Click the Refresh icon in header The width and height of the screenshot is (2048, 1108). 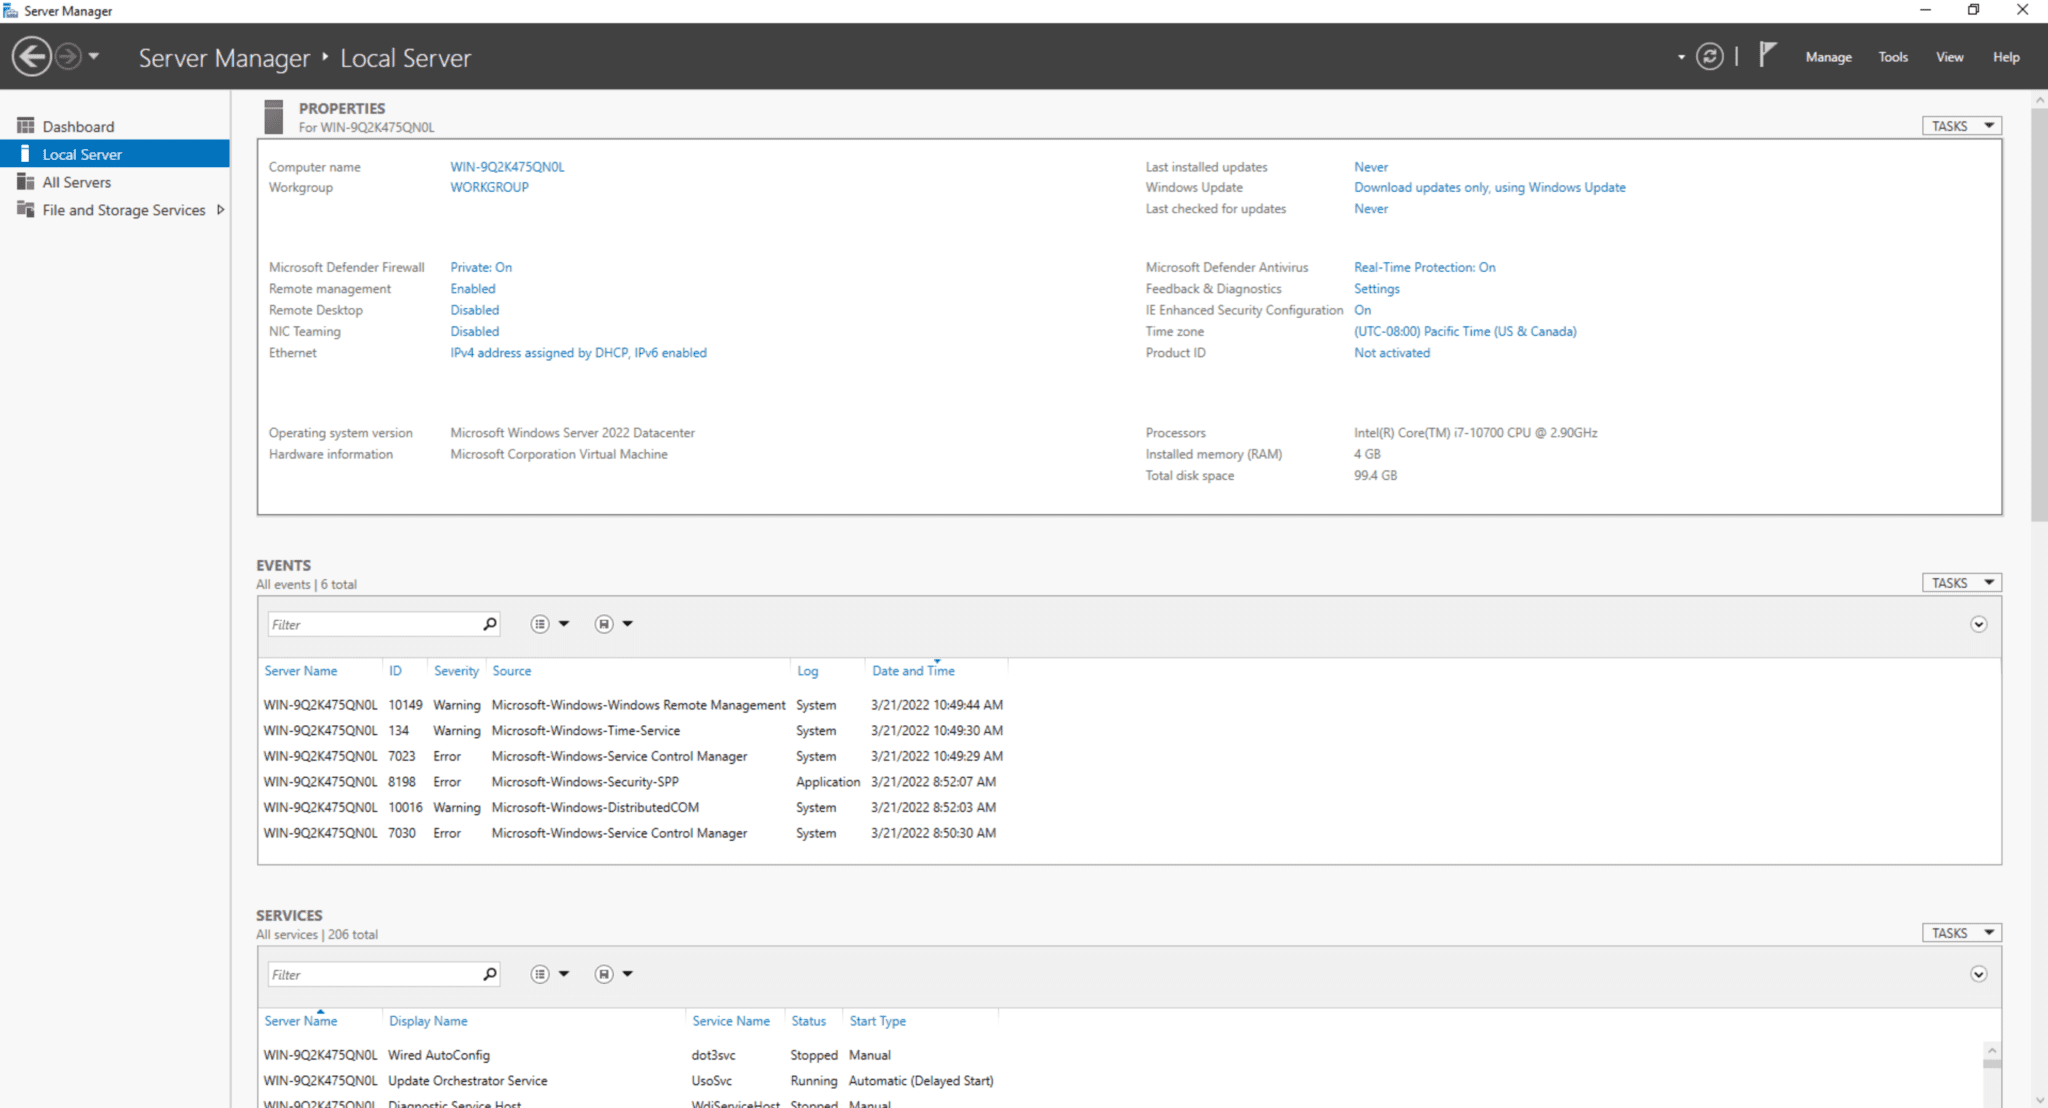(x=1710, y=57)
